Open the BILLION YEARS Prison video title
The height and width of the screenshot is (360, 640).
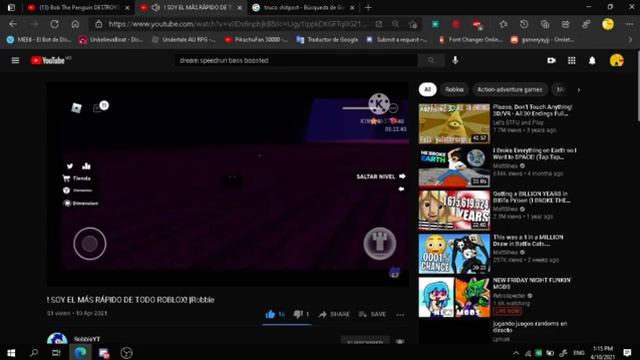(531, 197)
